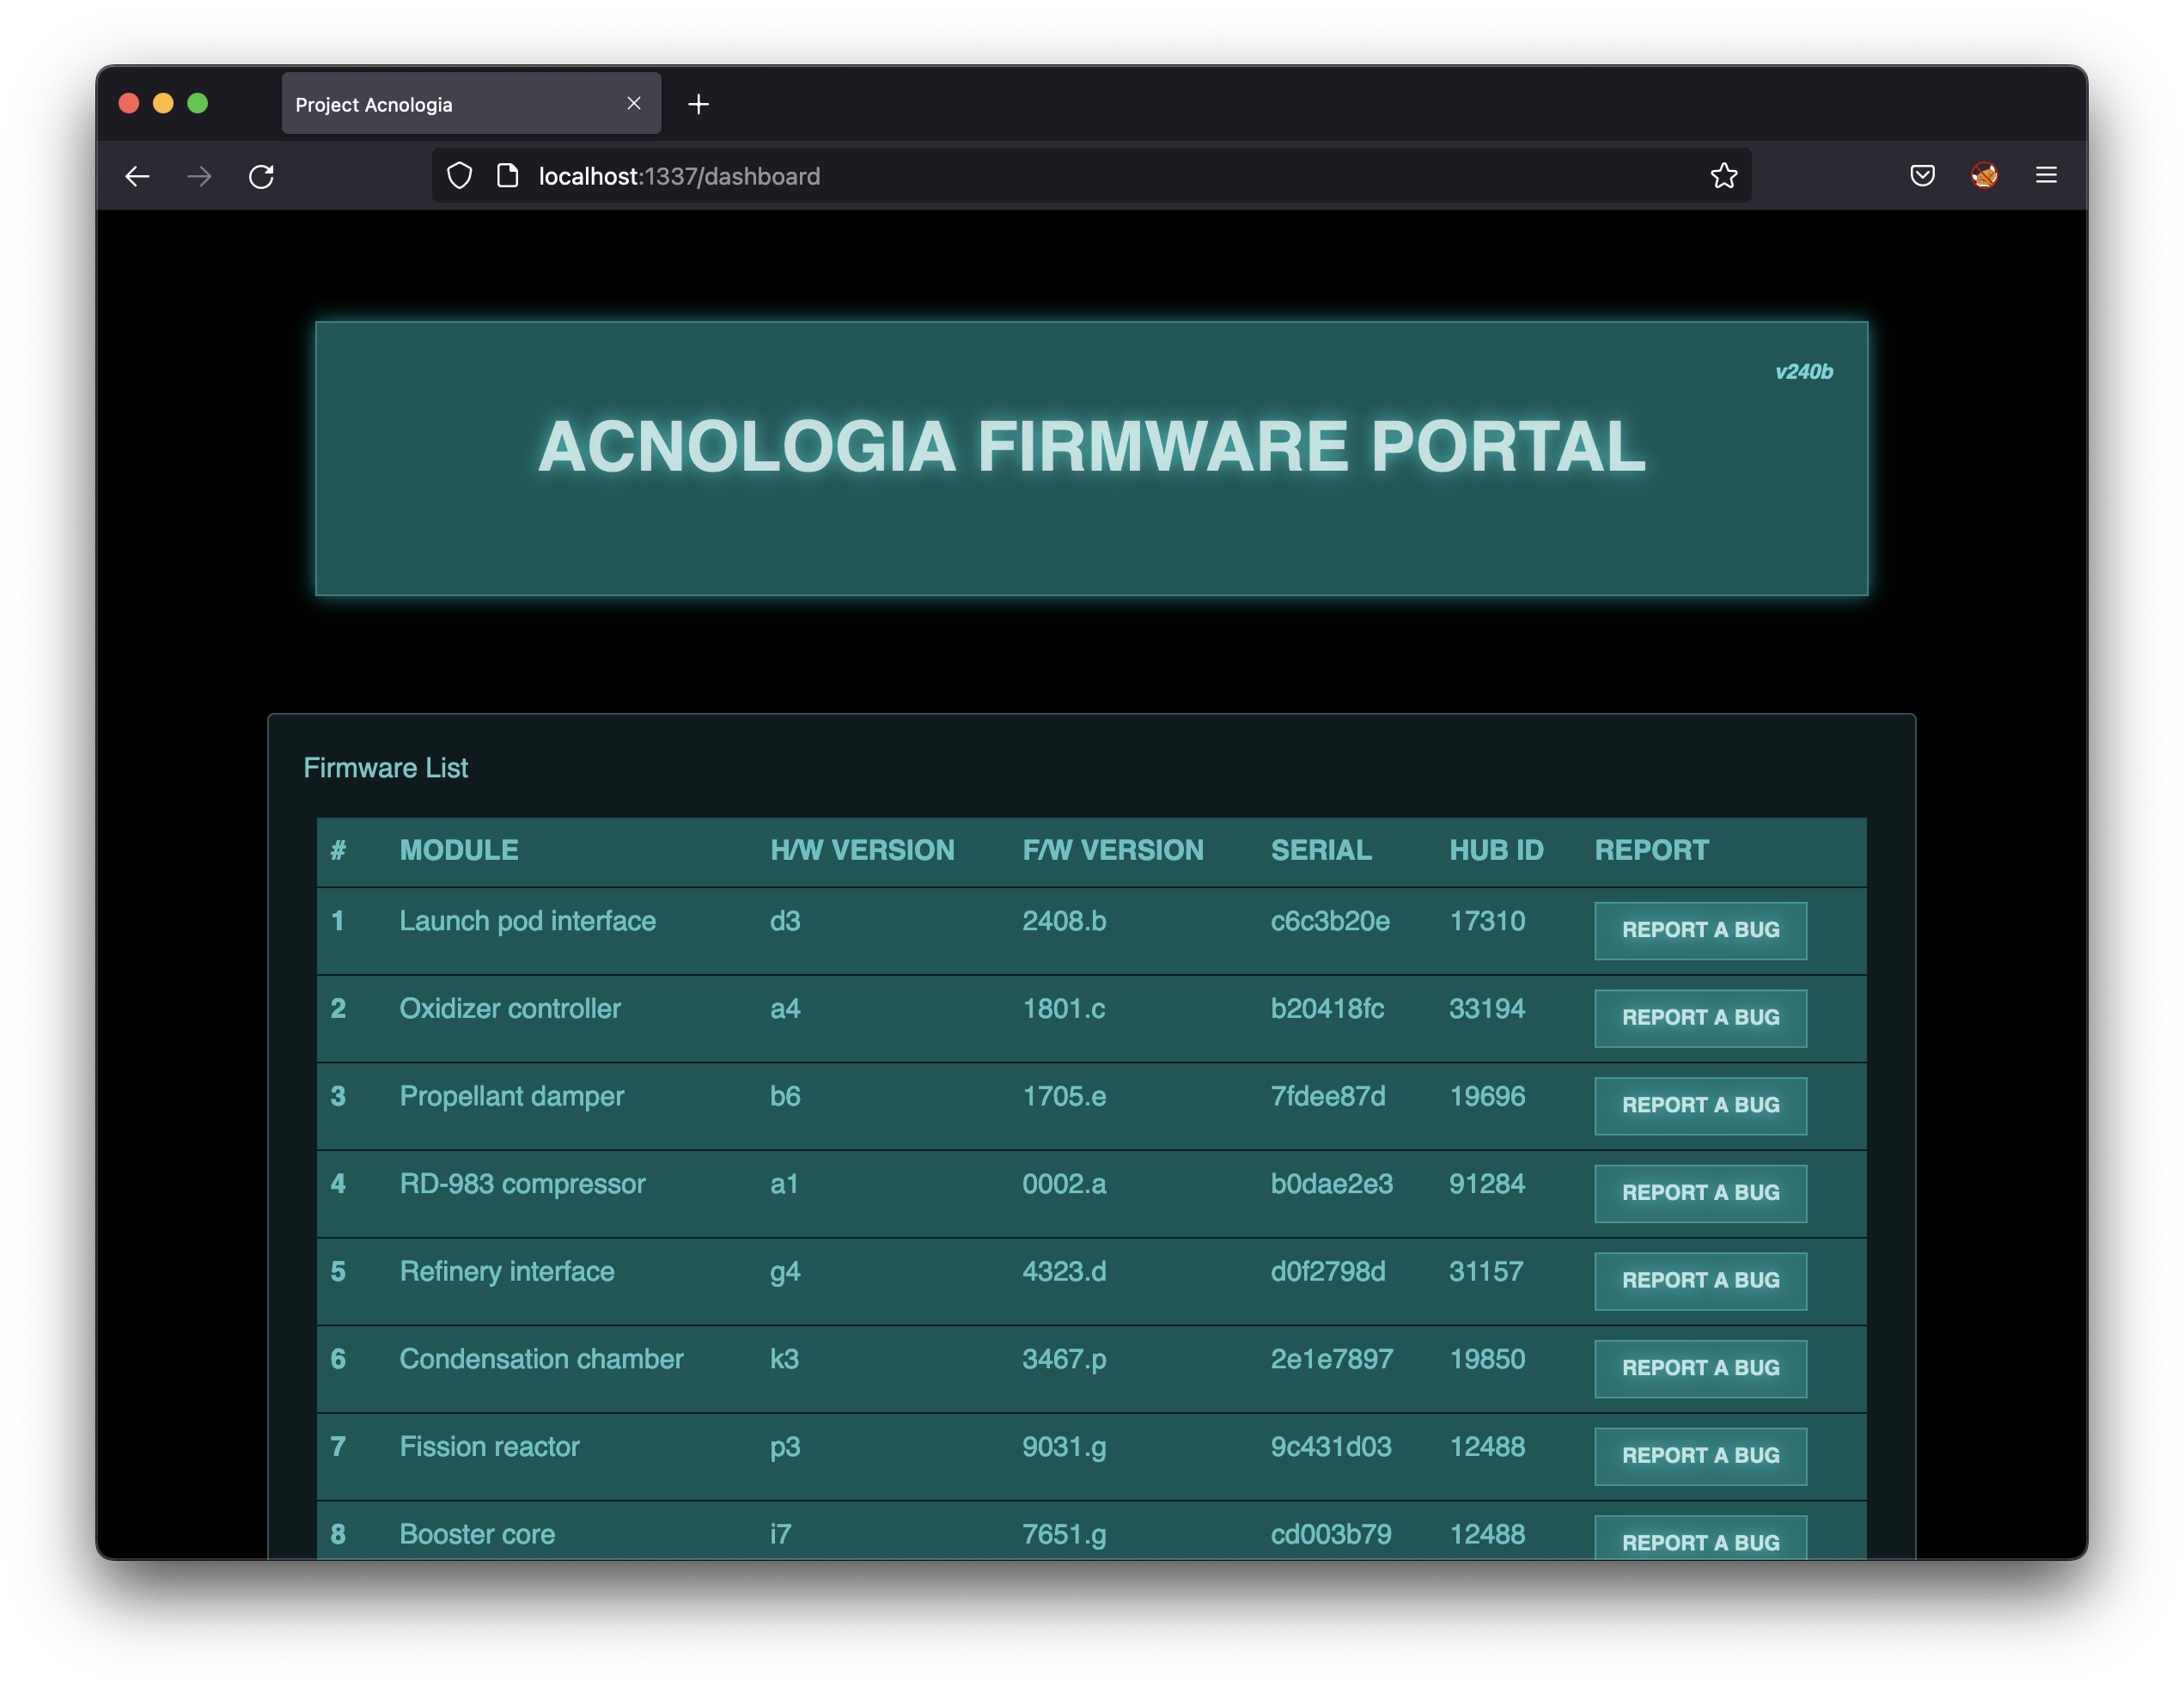Bookmark page with the star icon
The width and height of the screenshot is (2184, 1687).
pyautogui.click(x=1723, y=176)
